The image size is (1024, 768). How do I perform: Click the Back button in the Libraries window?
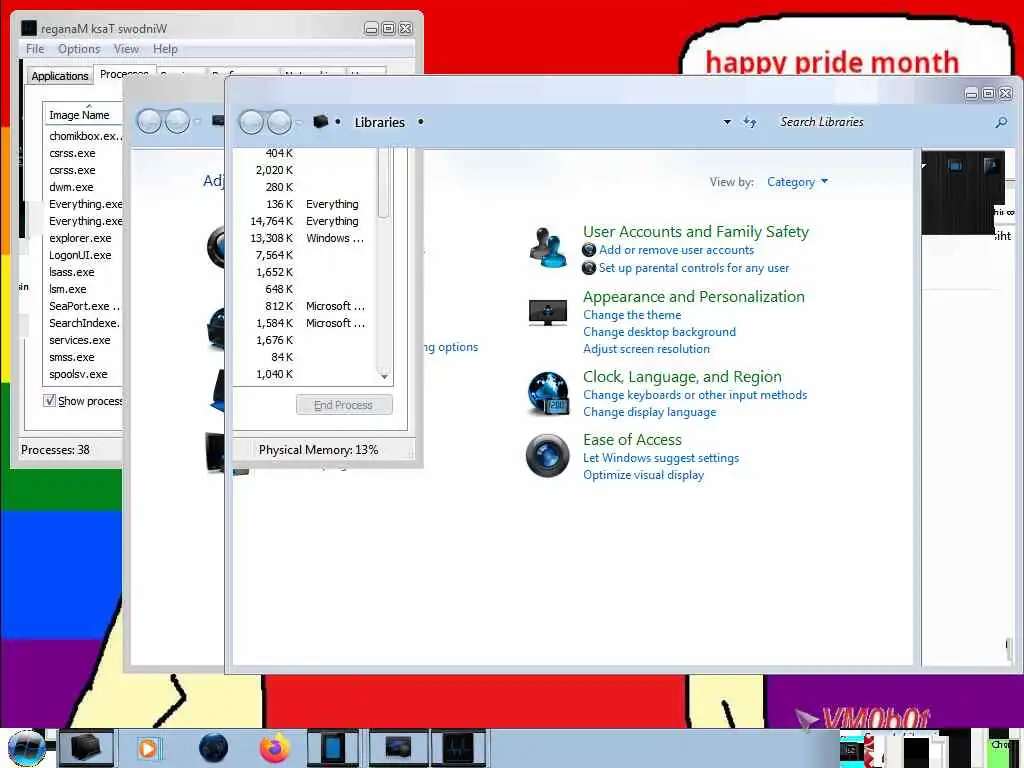[251, 122]
